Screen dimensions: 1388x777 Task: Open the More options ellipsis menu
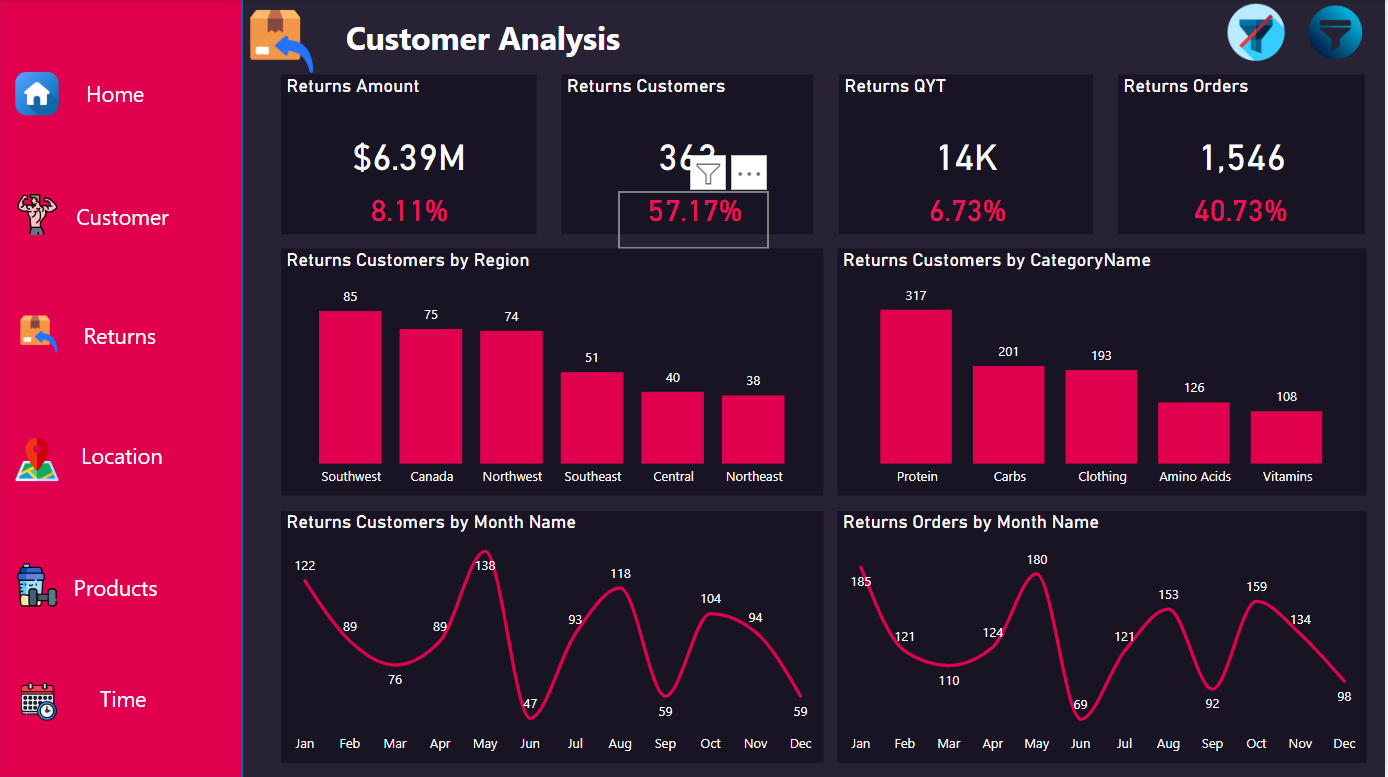[x=749, y=174]
